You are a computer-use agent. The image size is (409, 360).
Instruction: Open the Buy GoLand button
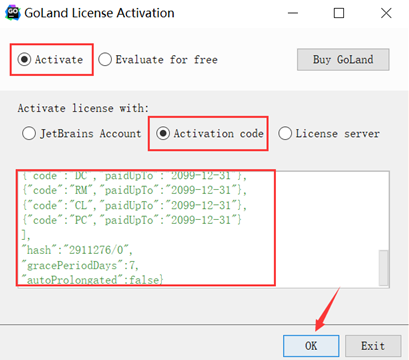point(343,60)
